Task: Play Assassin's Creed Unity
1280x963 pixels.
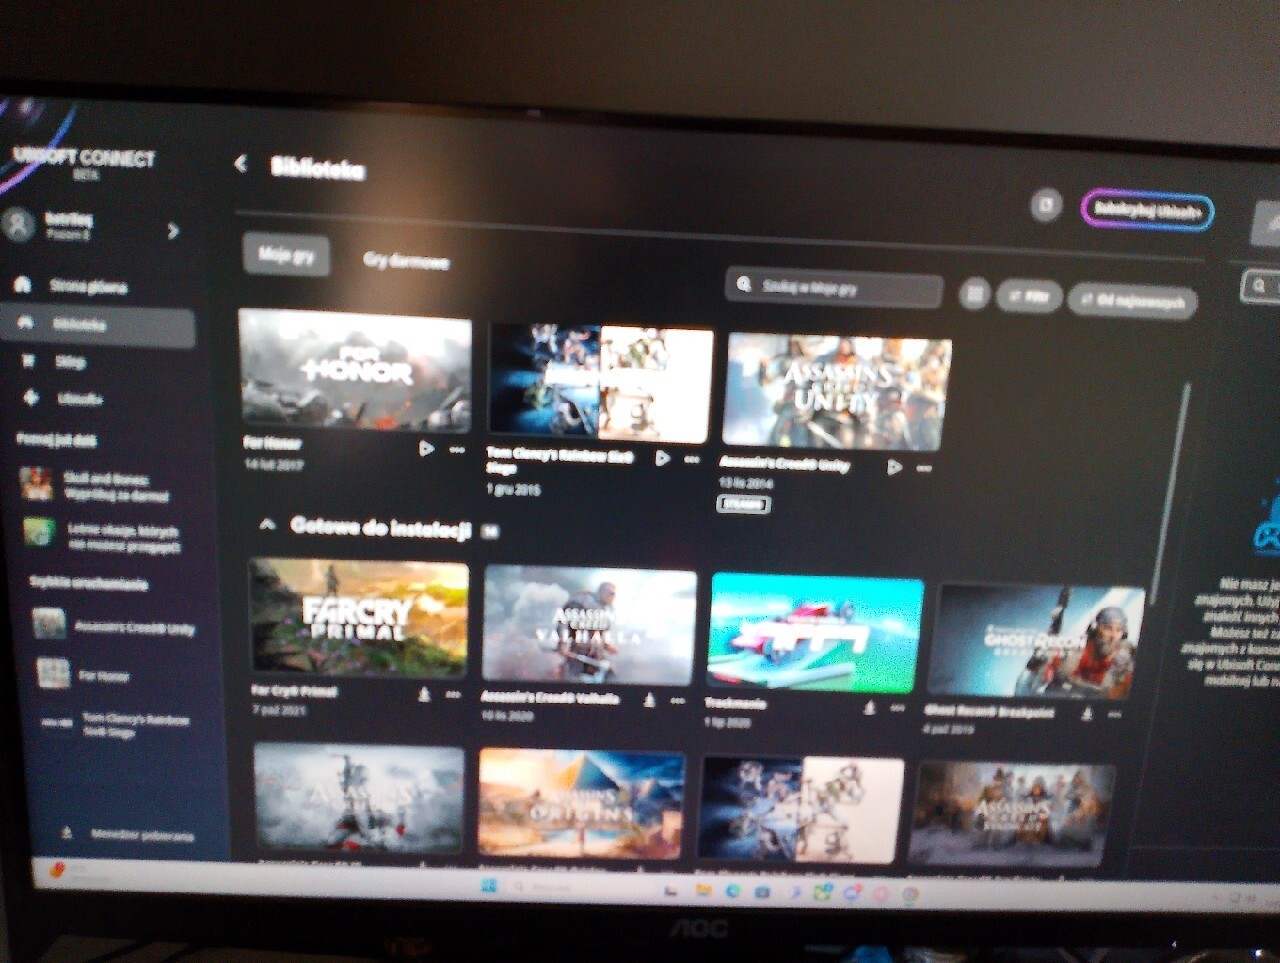Action: click(894, 467)
